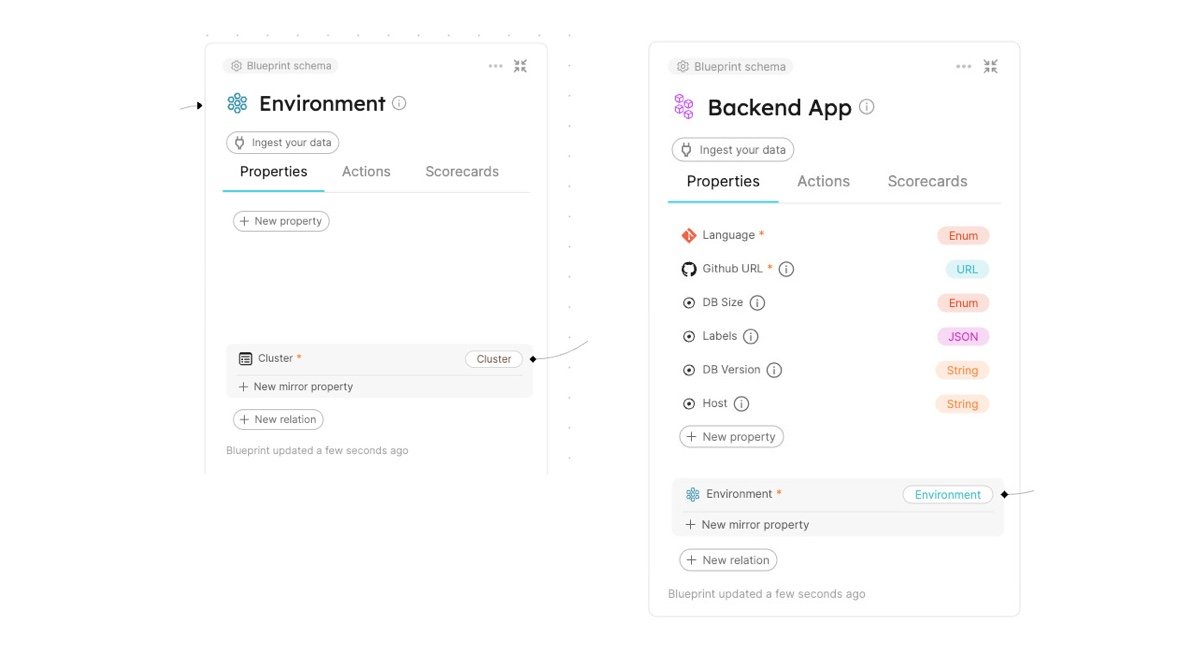Click the Host property icon
This screenshot has height=658, width=1200.
(x=689, y=404)
